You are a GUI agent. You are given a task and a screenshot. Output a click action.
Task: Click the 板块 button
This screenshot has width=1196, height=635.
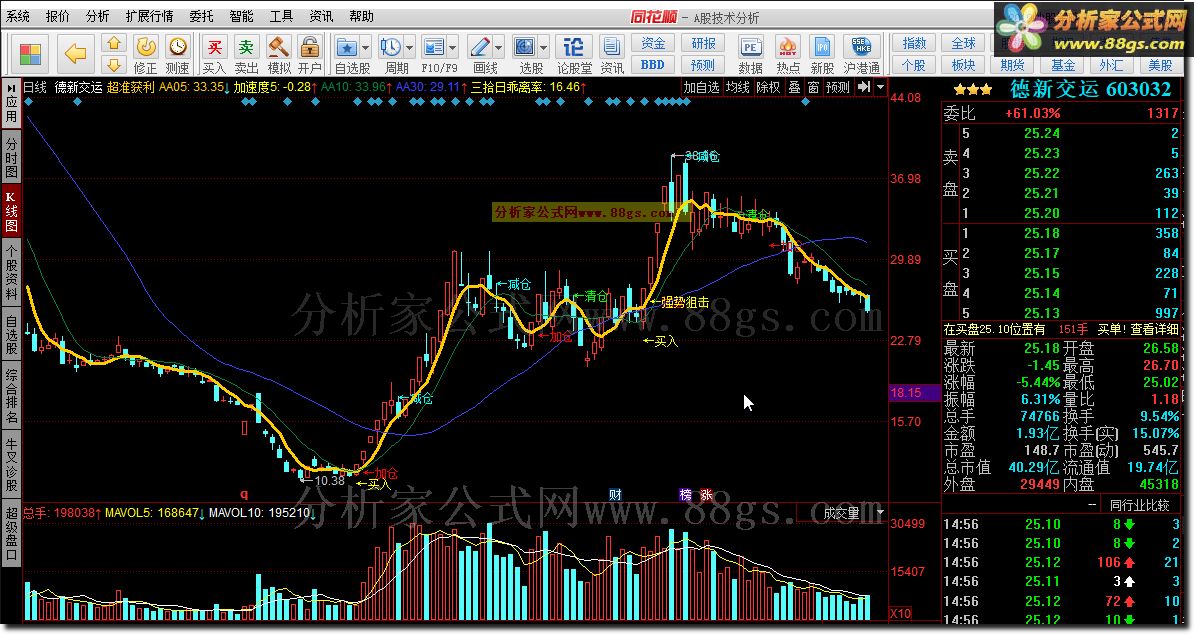point(963,65)
